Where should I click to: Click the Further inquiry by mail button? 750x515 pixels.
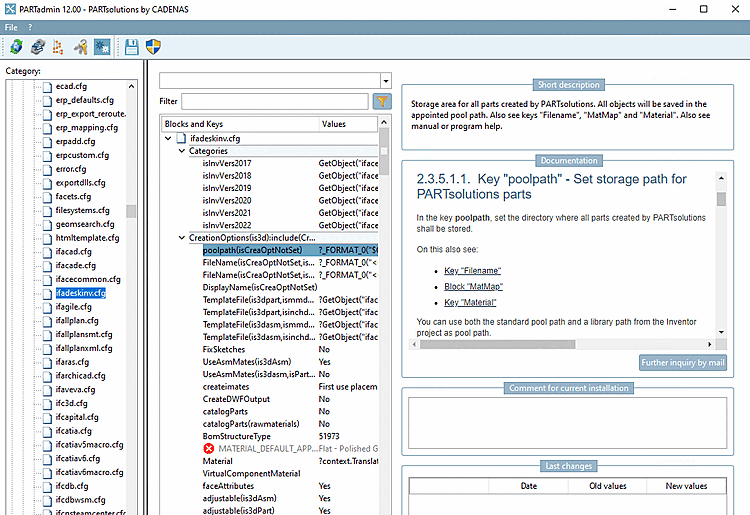tap(682, 362)
